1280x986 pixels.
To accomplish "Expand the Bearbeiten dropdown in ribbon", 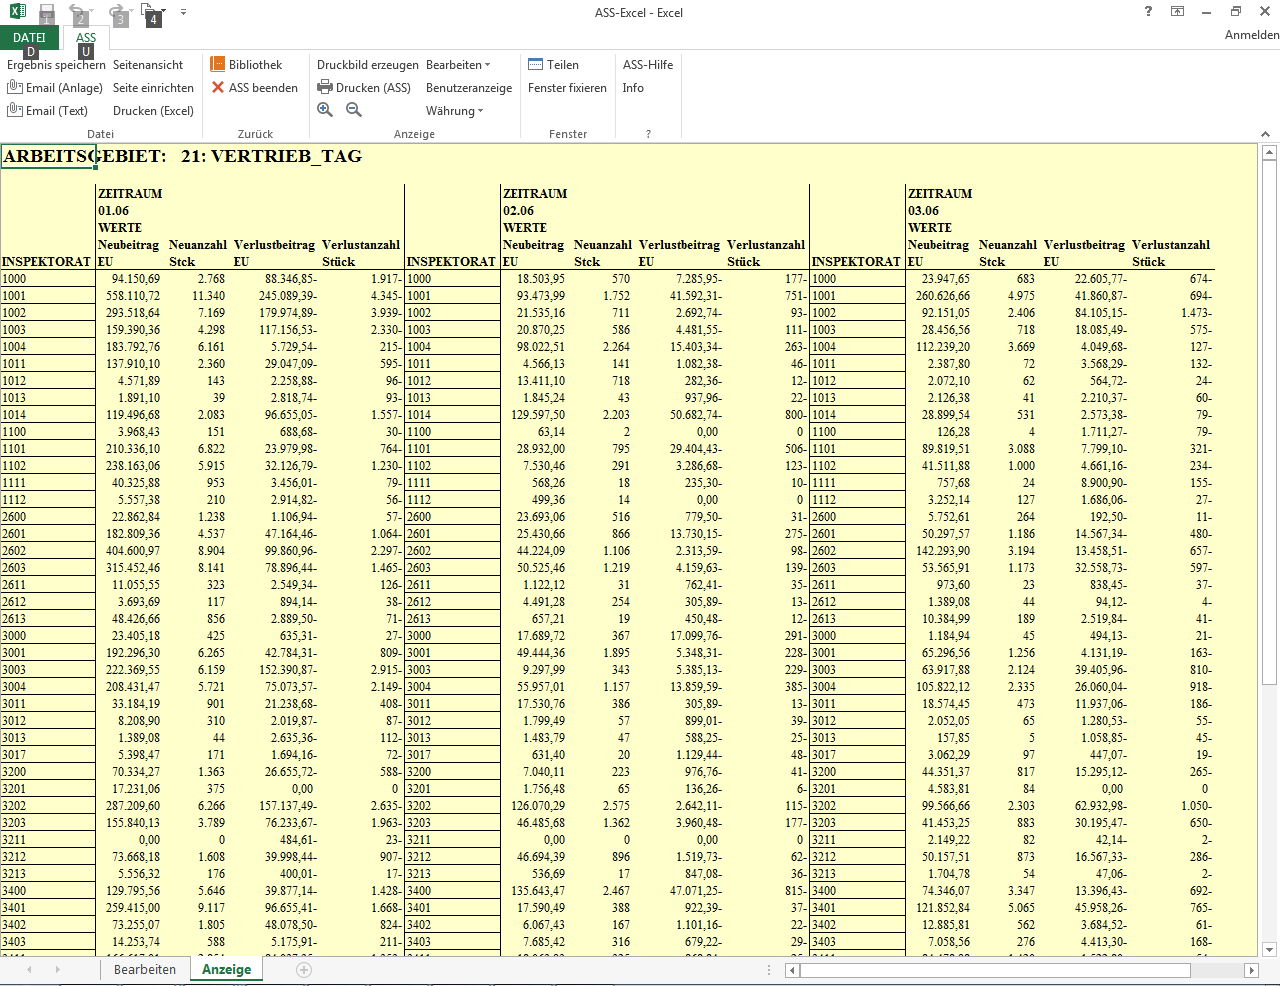I will 458,65.
